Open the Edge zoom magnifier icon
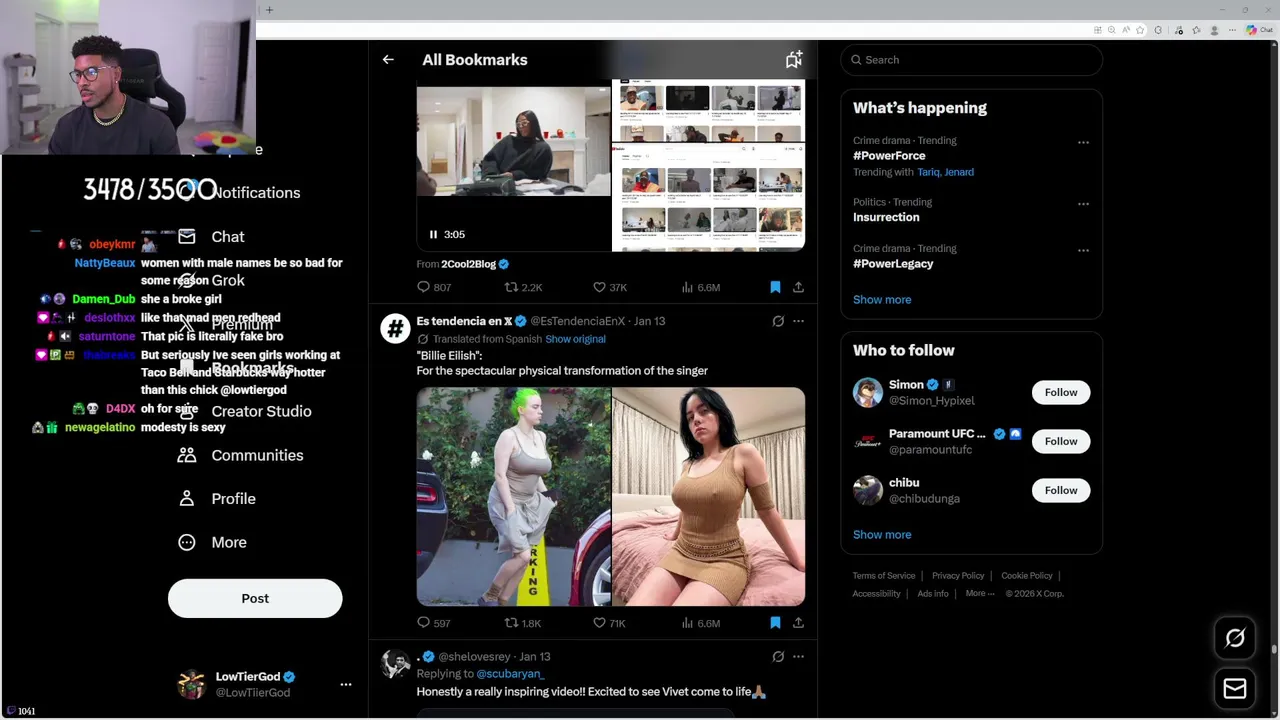1280x720 pixels. (x=1111, y=30)
